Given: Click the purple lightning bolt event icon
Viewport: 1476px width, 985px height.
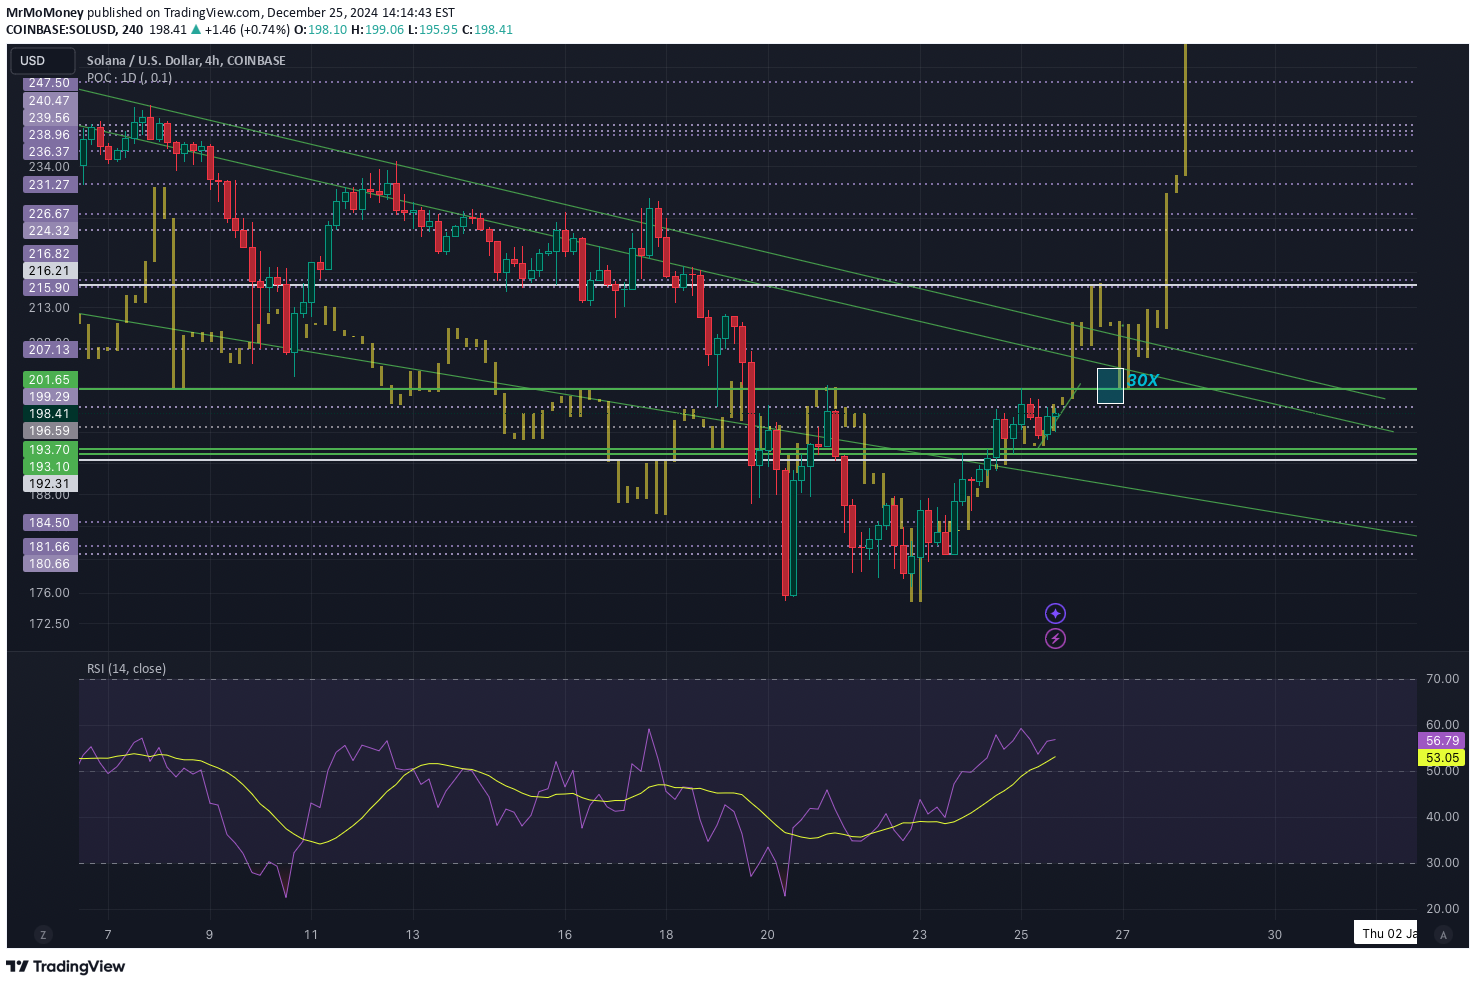Looking at the screenshot, I should (1055, 638).
